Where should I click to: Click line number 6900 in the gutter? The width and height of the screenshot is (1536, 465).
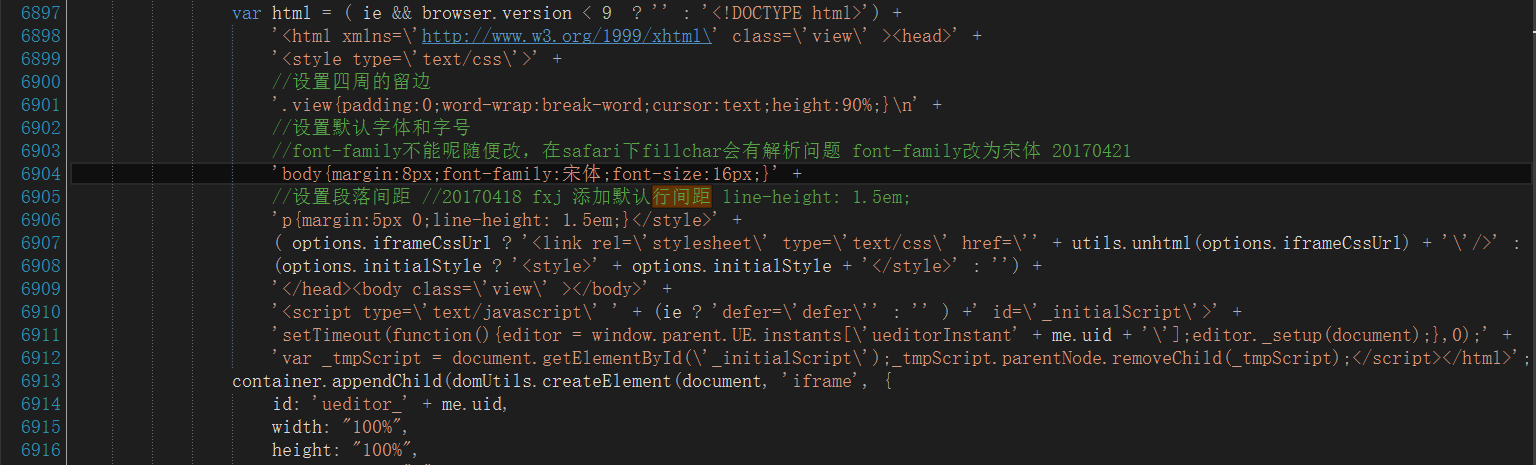[x=41, y=82]
